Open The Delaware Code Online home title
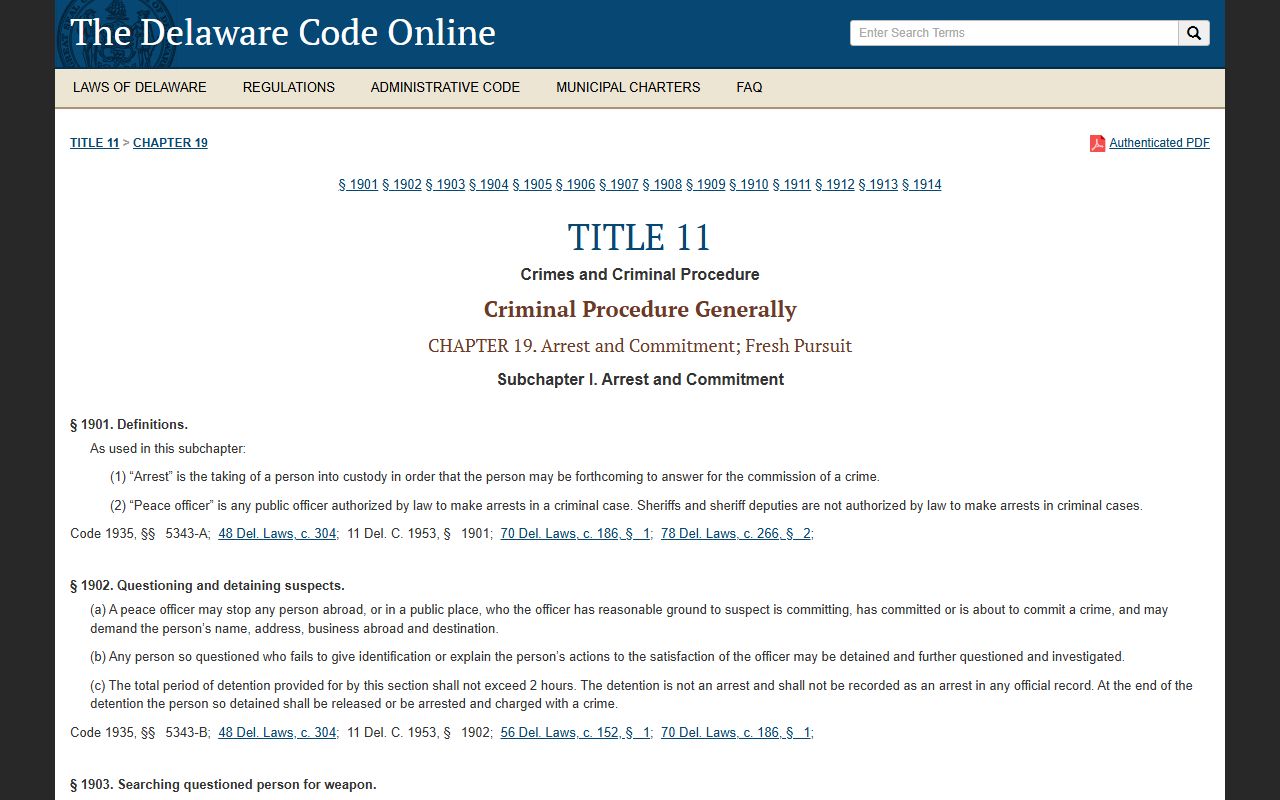The height and width of the screenshot is (800, 1280). [283, 33]
